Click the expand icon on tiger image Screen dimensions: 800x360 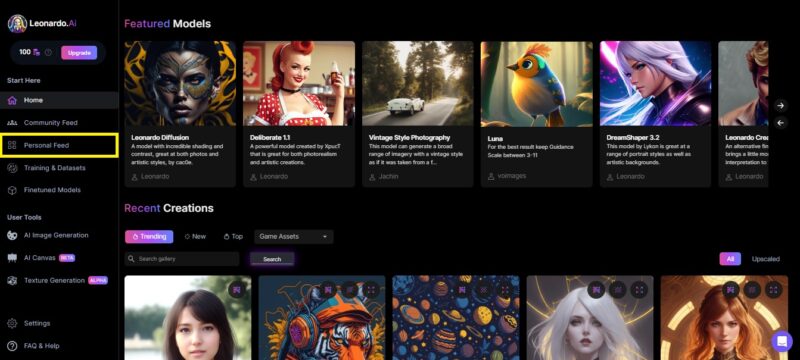[371, 290]
